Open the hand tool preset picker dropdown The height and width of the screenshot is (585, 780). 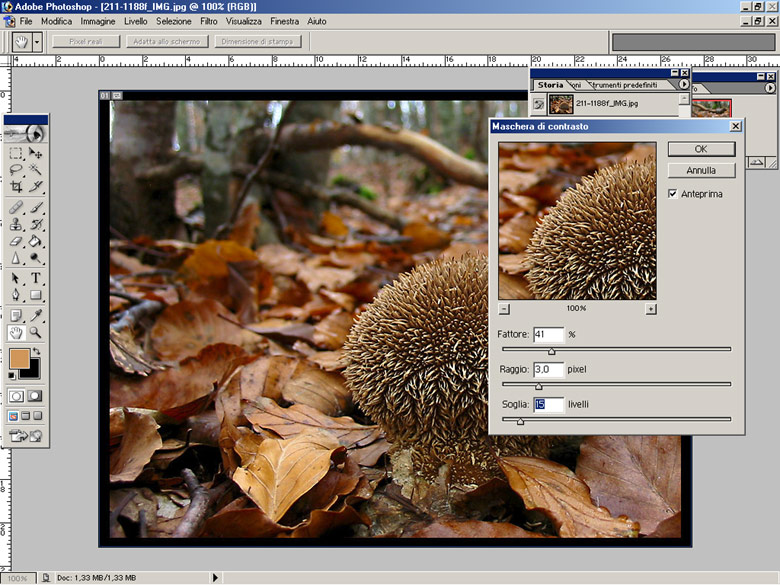click(38, 42)
